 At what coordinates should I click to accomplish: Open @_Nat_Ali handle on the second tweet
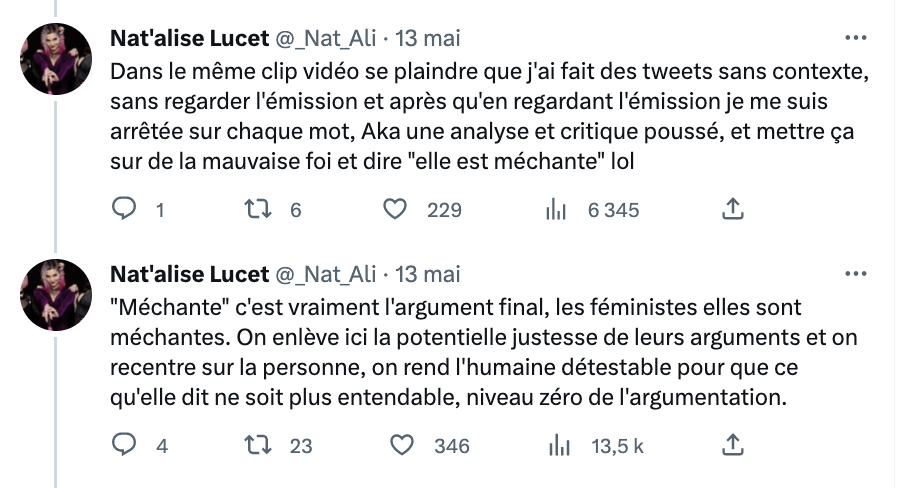[x=326, y=274]
